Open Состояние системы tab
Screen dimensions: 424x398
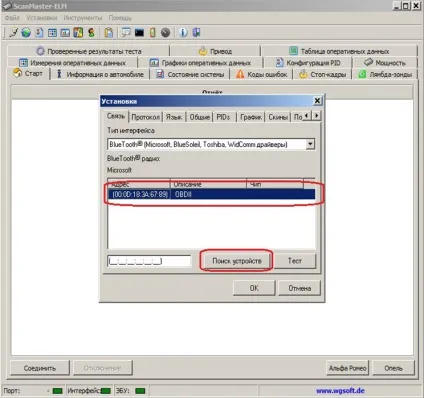190,74
